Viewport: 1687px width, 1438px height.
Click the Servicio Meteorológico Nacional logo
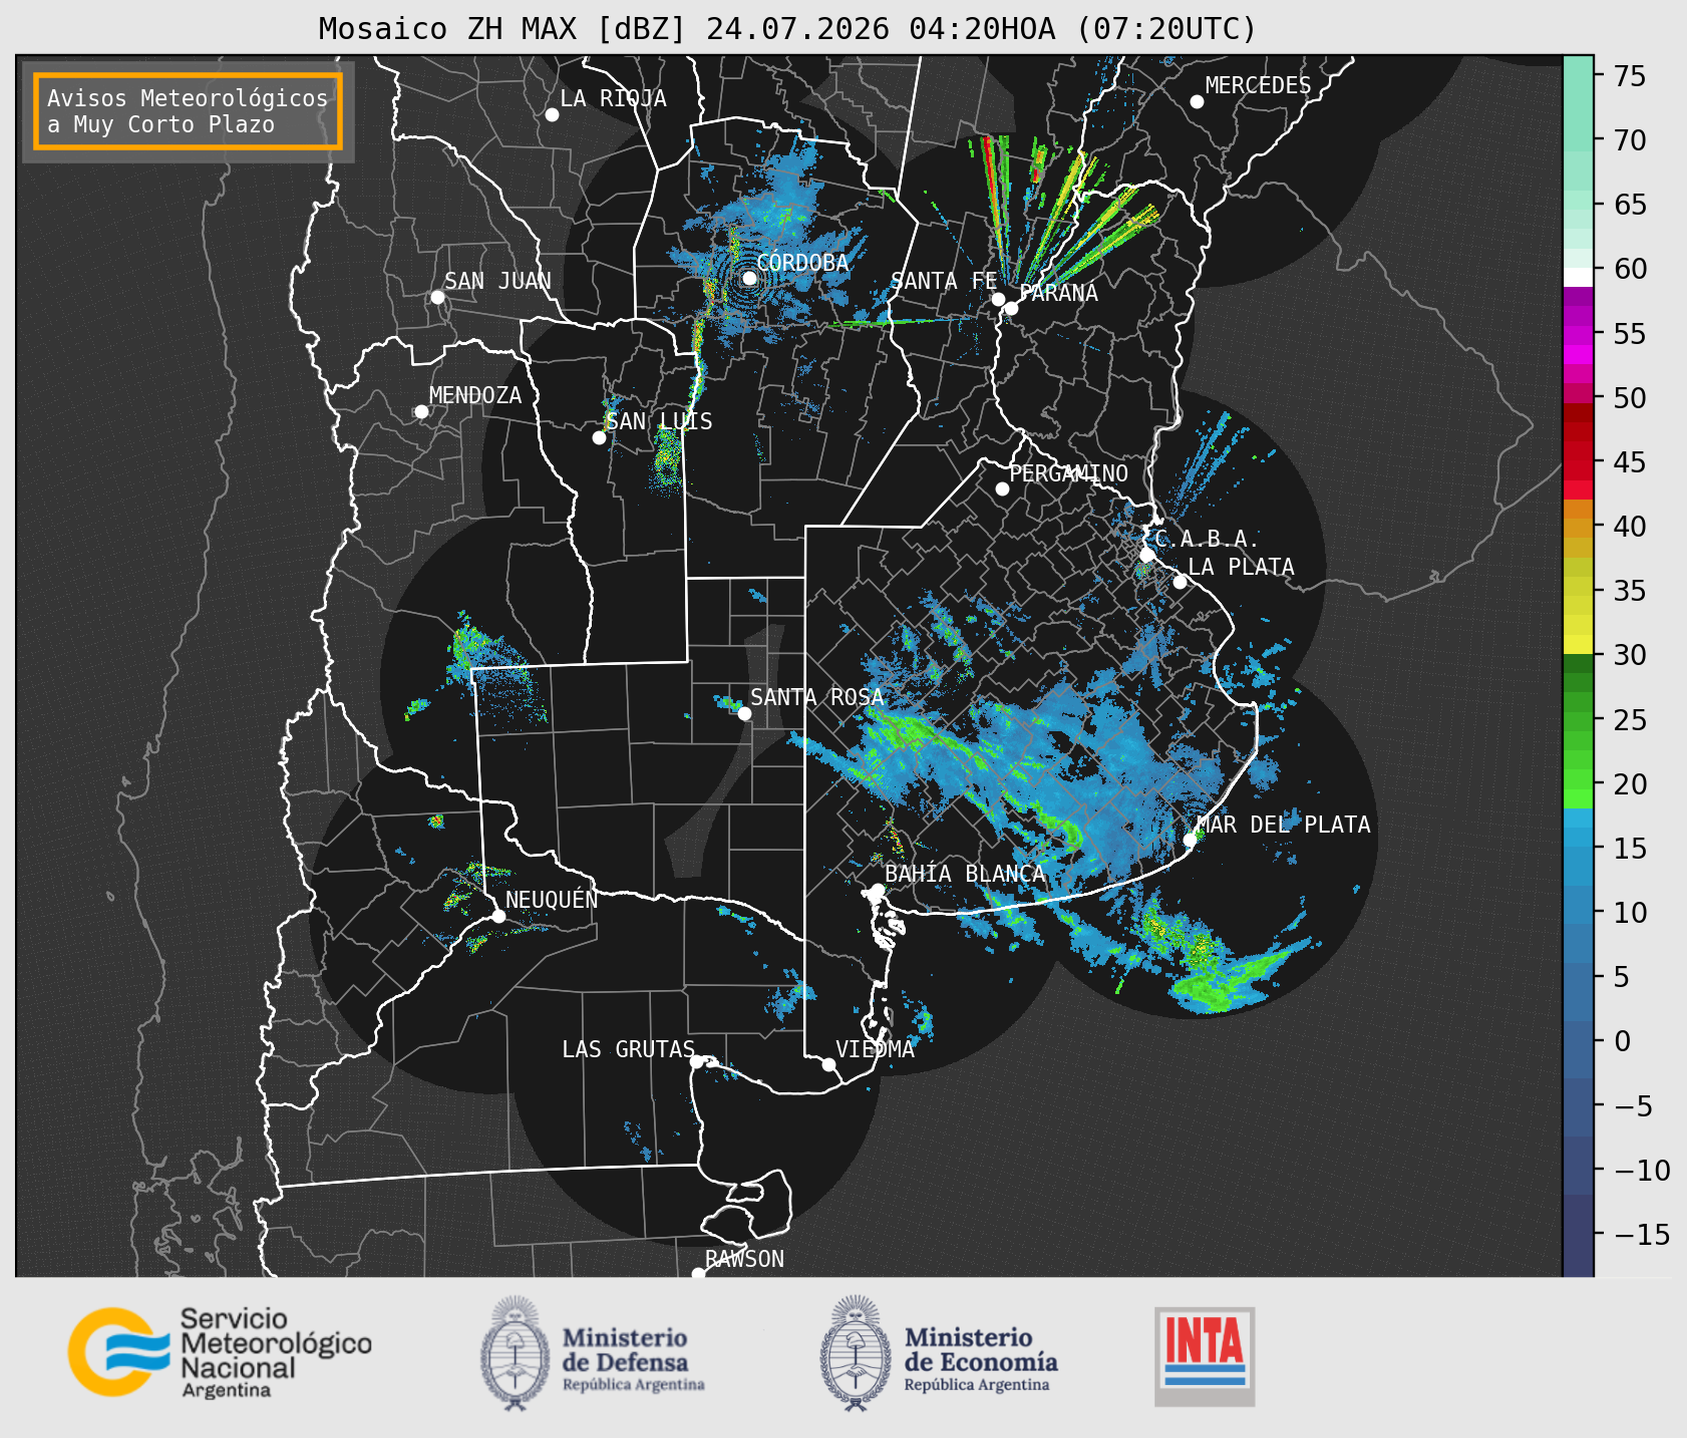point(220,1352)
